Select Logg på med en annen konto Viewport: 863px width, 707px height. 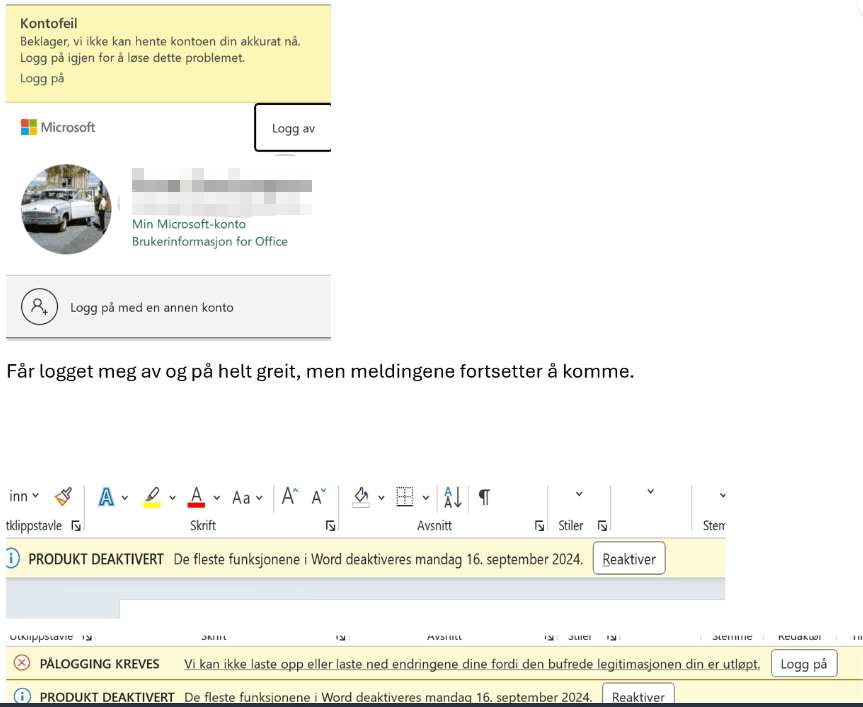click(168, 307)
